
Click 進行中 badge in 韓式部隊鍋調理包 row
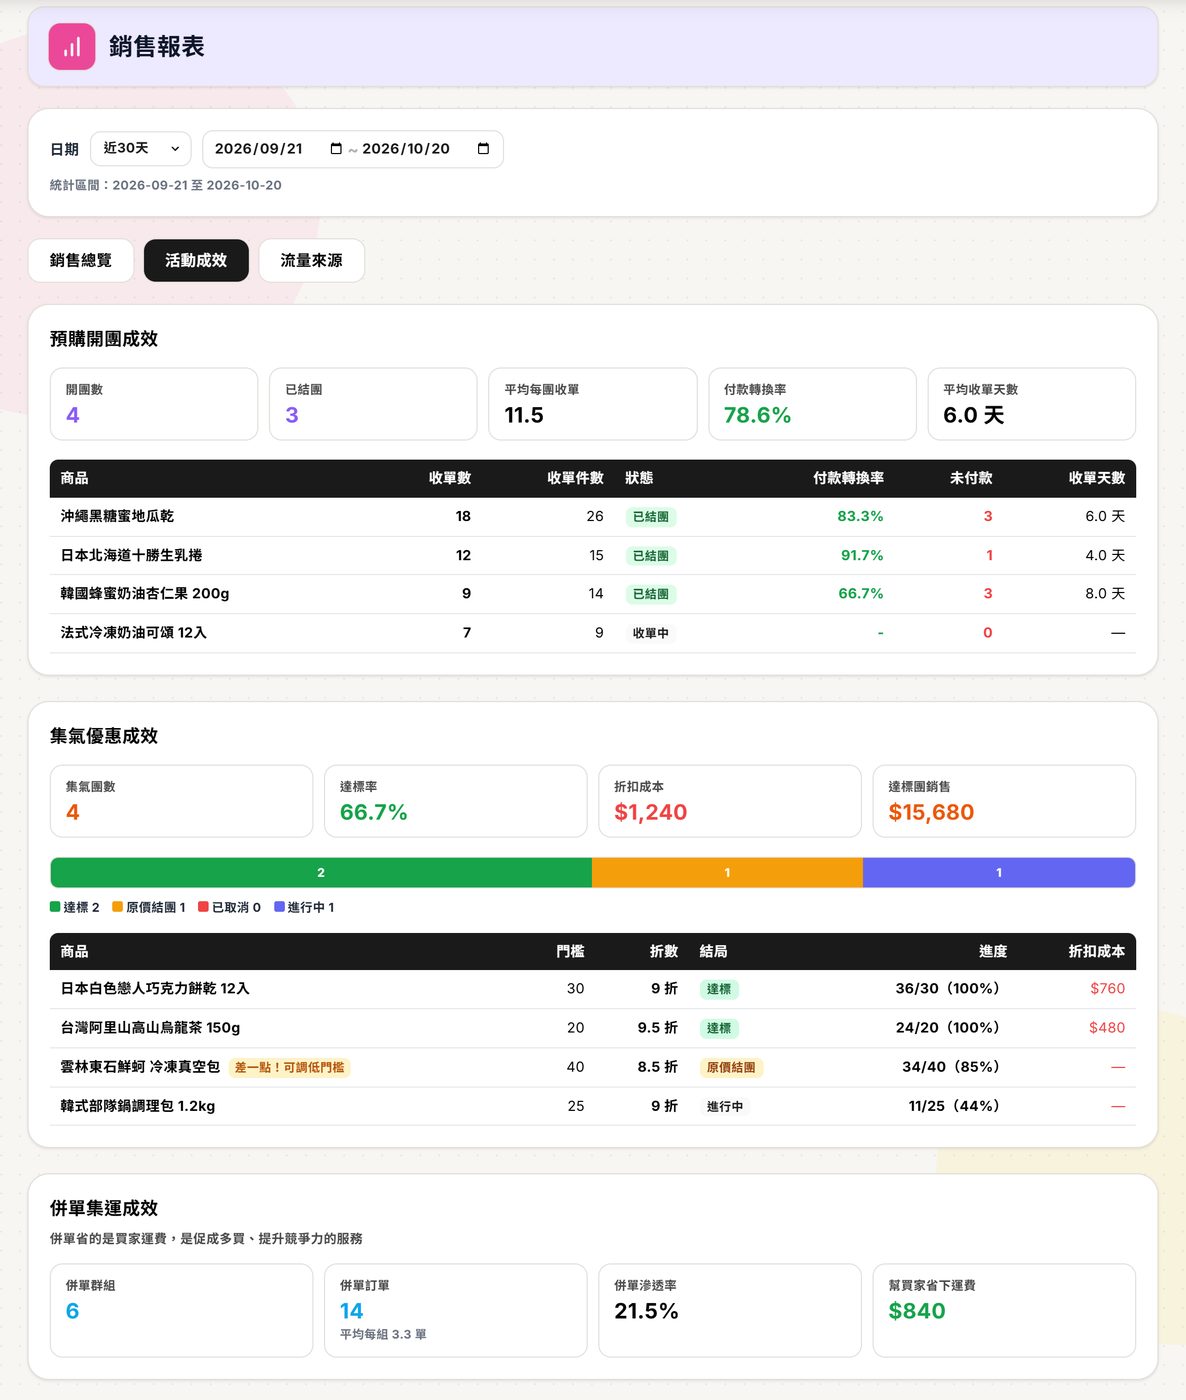[x=725, y=1106]
